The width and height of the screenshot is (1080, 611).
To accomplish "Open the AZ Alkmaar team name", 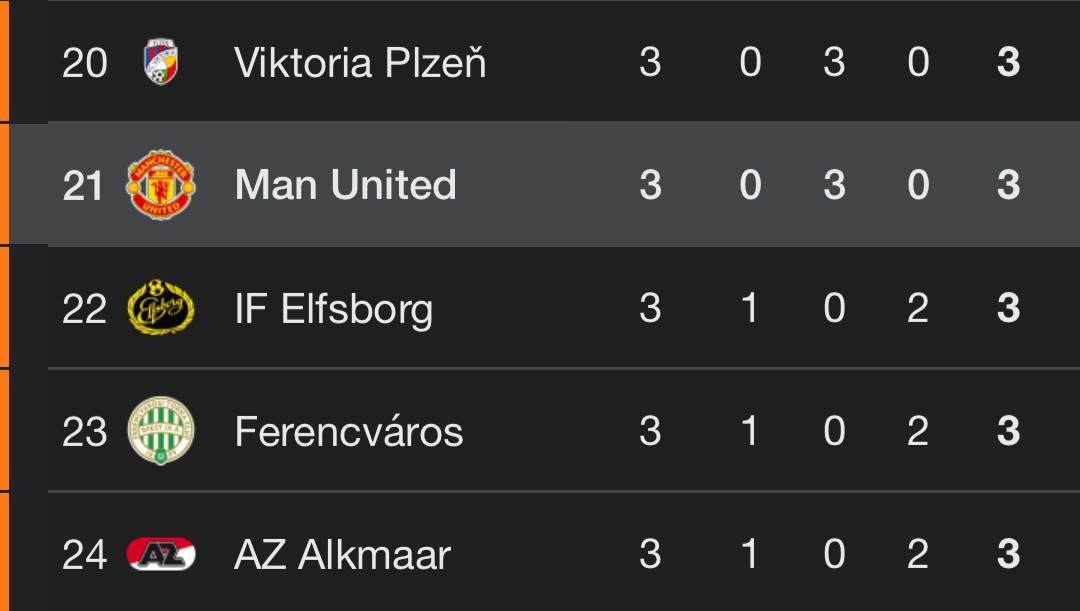I will (x=342, y=554).
